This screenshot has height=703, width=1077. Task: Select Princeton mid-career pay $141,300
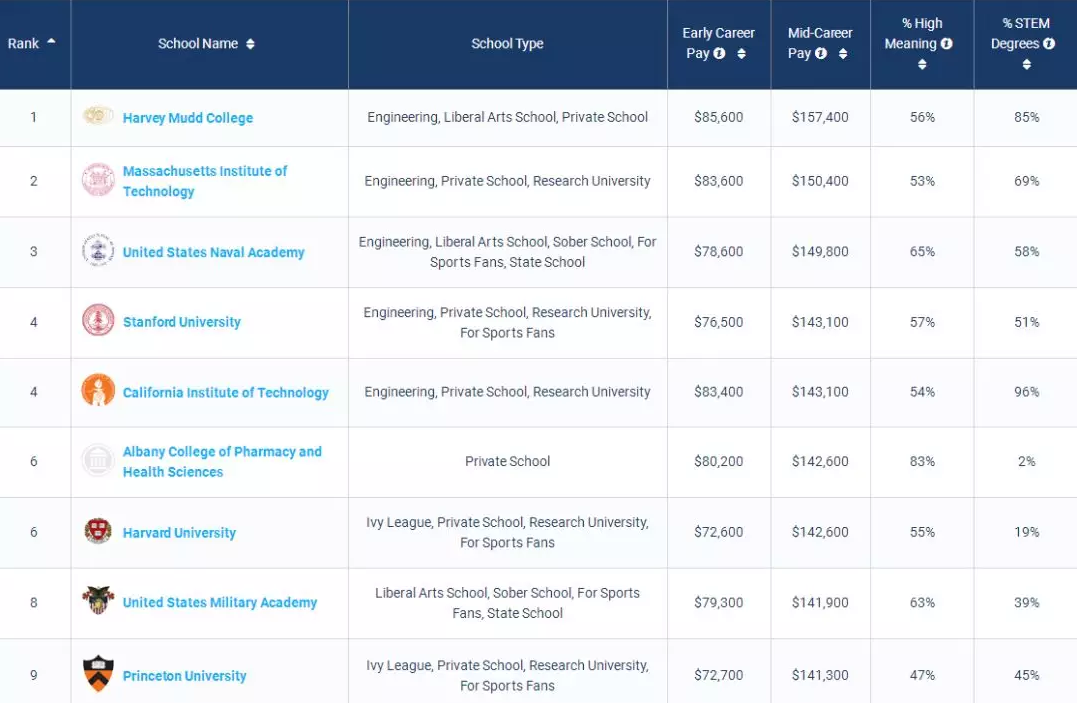tap(820, 675)
